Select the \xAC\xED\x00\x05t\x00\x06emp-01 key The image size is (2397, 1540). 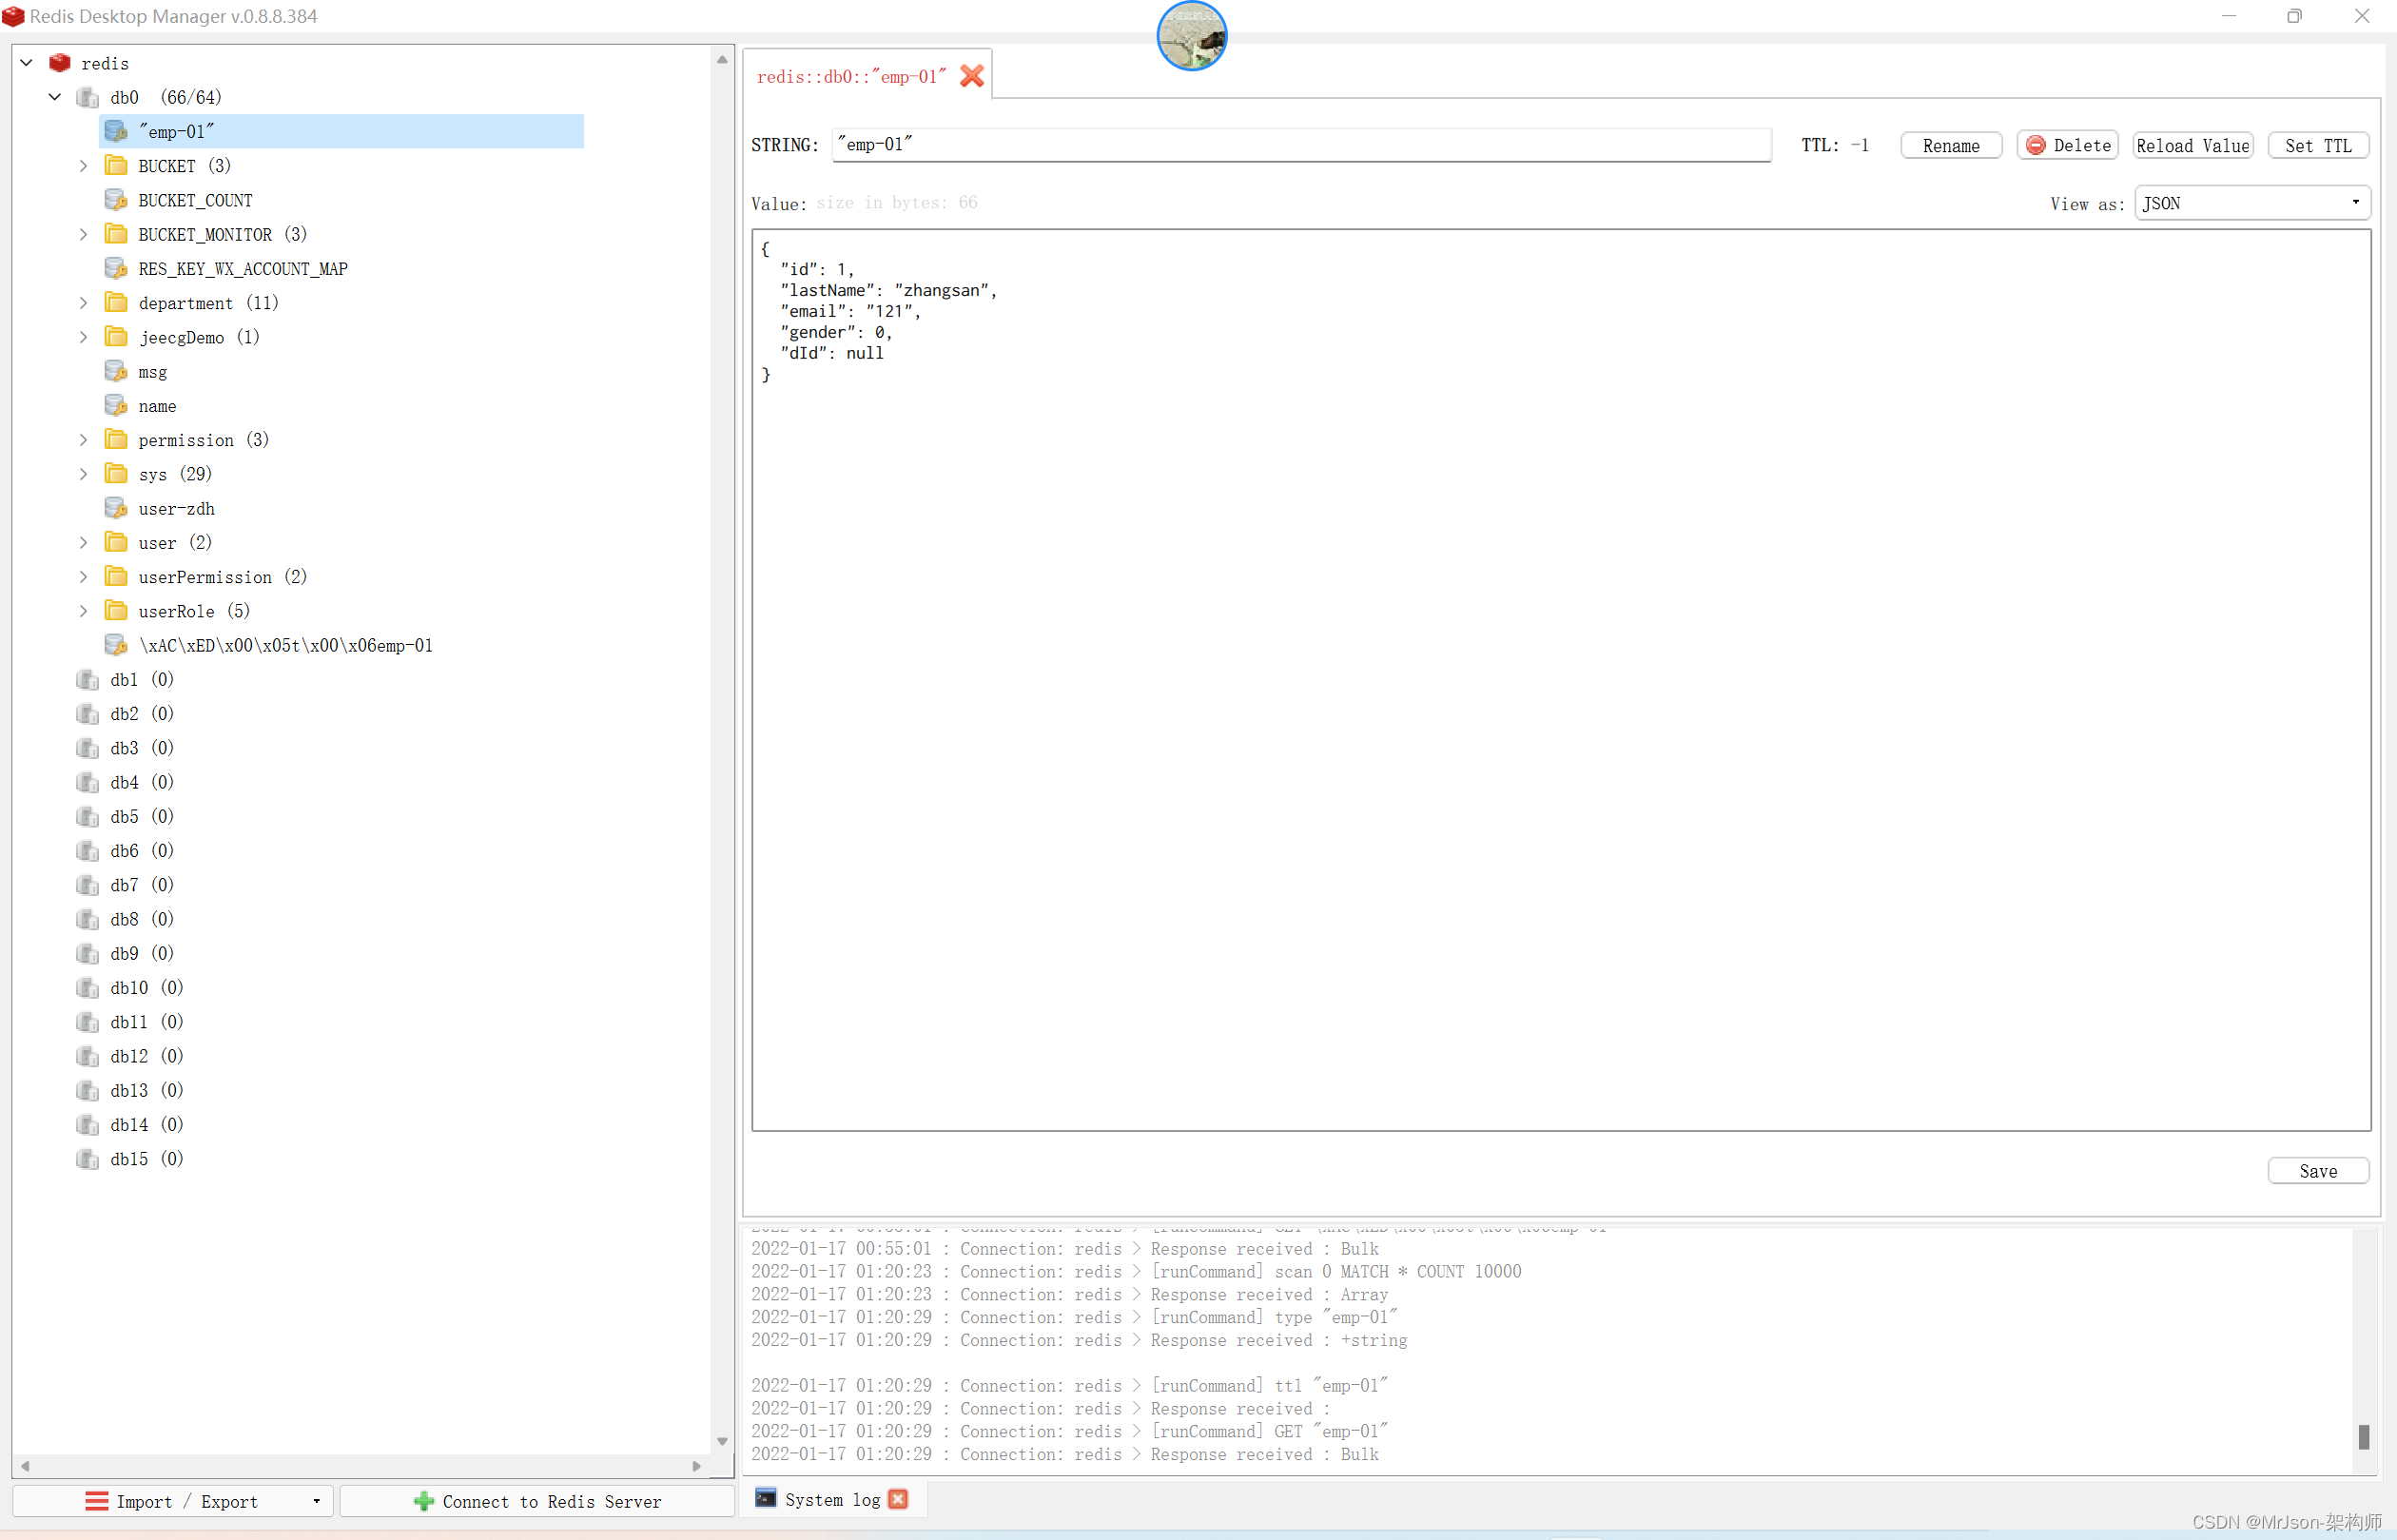coord(286,645)
